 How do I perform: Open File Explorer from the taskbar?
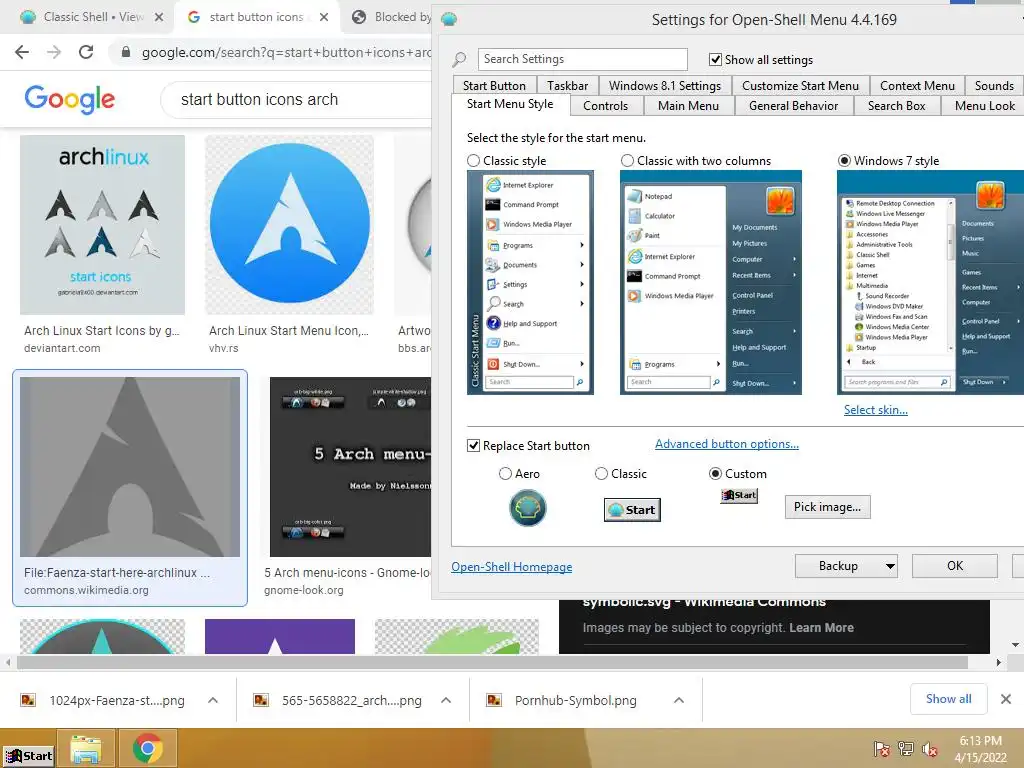[x=86, y=748]
